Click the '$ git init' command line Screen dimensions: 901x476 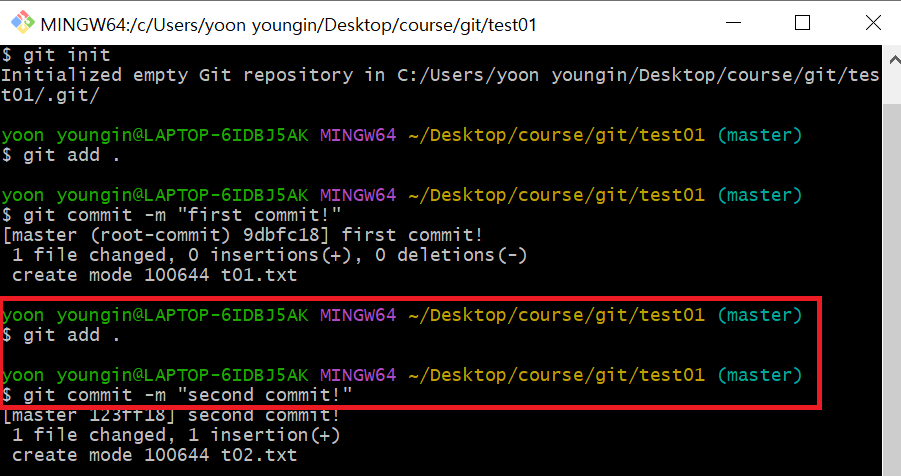56,55
